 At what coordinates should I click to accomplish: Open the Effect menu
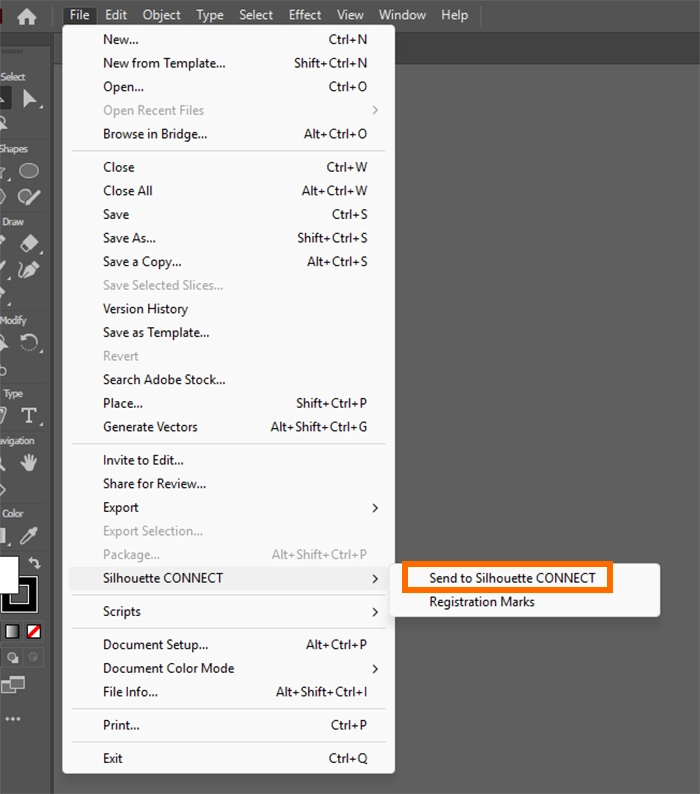tap(305, 15)
